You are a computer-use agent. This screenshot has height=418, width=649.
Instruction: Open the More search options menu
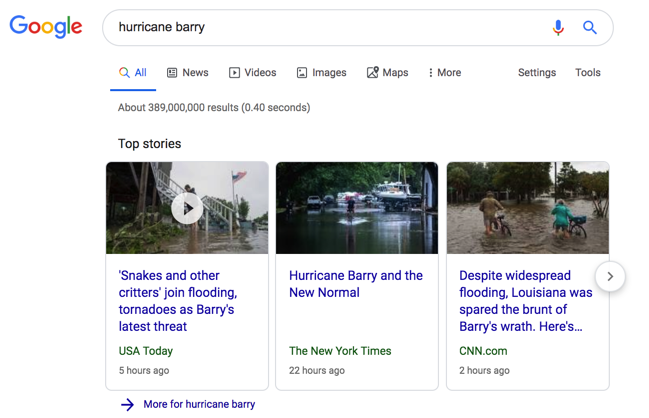coord(445,73)
